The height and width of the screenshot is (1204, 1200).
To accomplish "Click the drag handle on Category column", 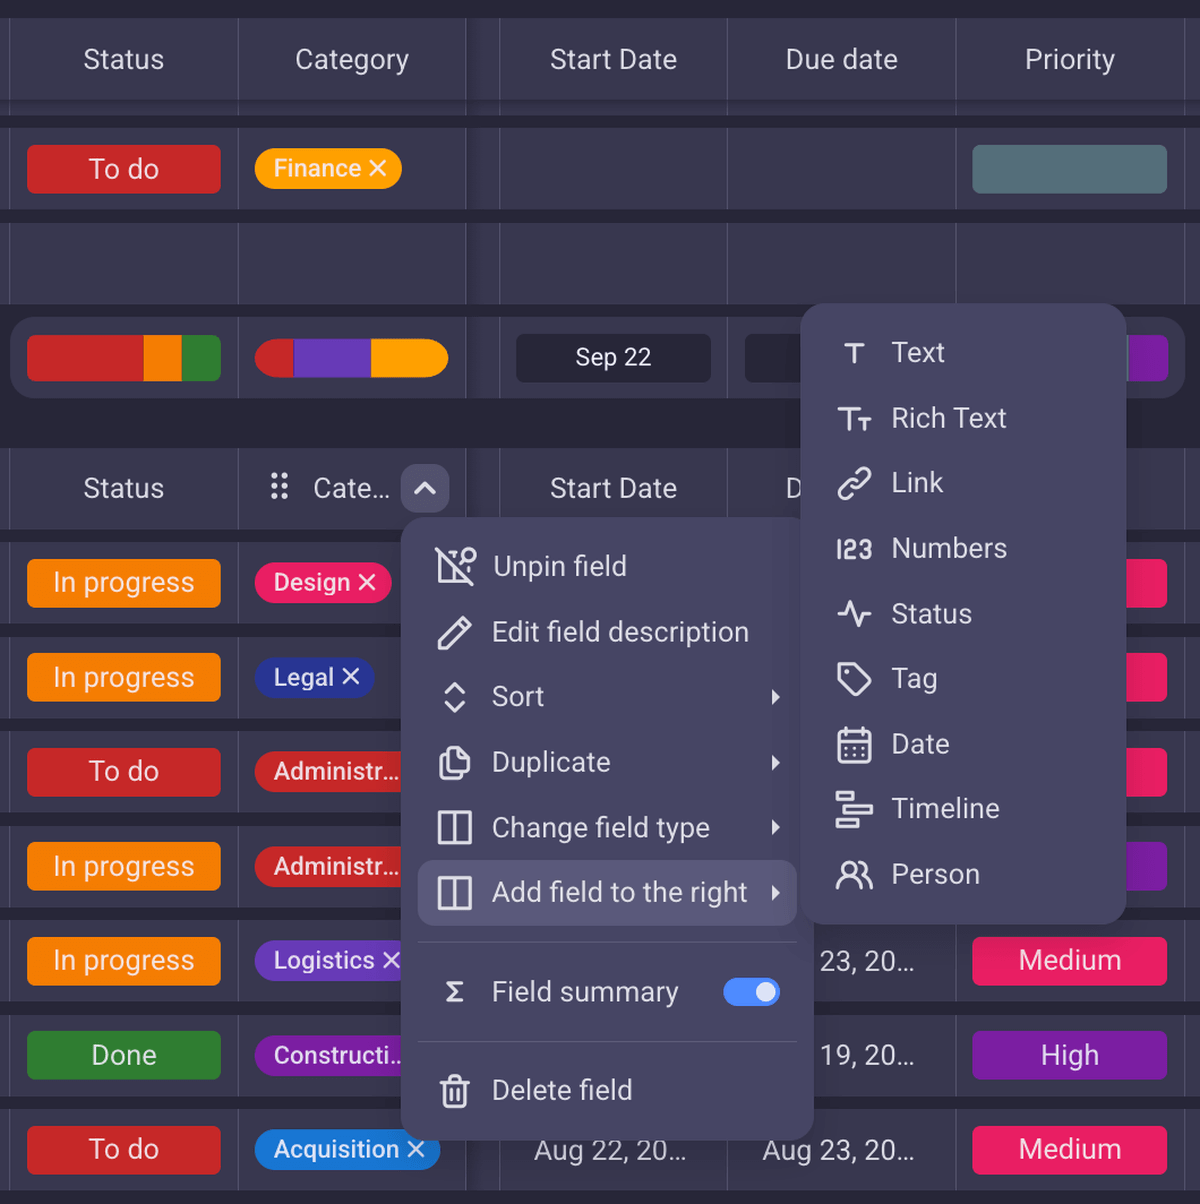I will pos(279,487).
